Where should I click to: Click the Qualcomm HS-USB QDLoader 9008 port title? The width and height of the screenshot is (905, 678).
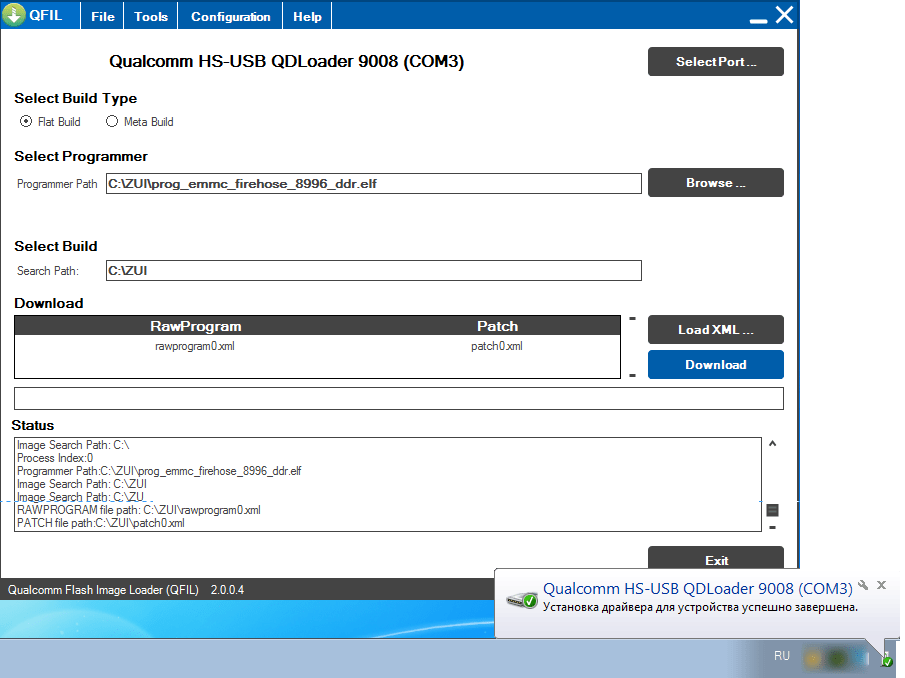pyautogui.click(x=286, y=61)
